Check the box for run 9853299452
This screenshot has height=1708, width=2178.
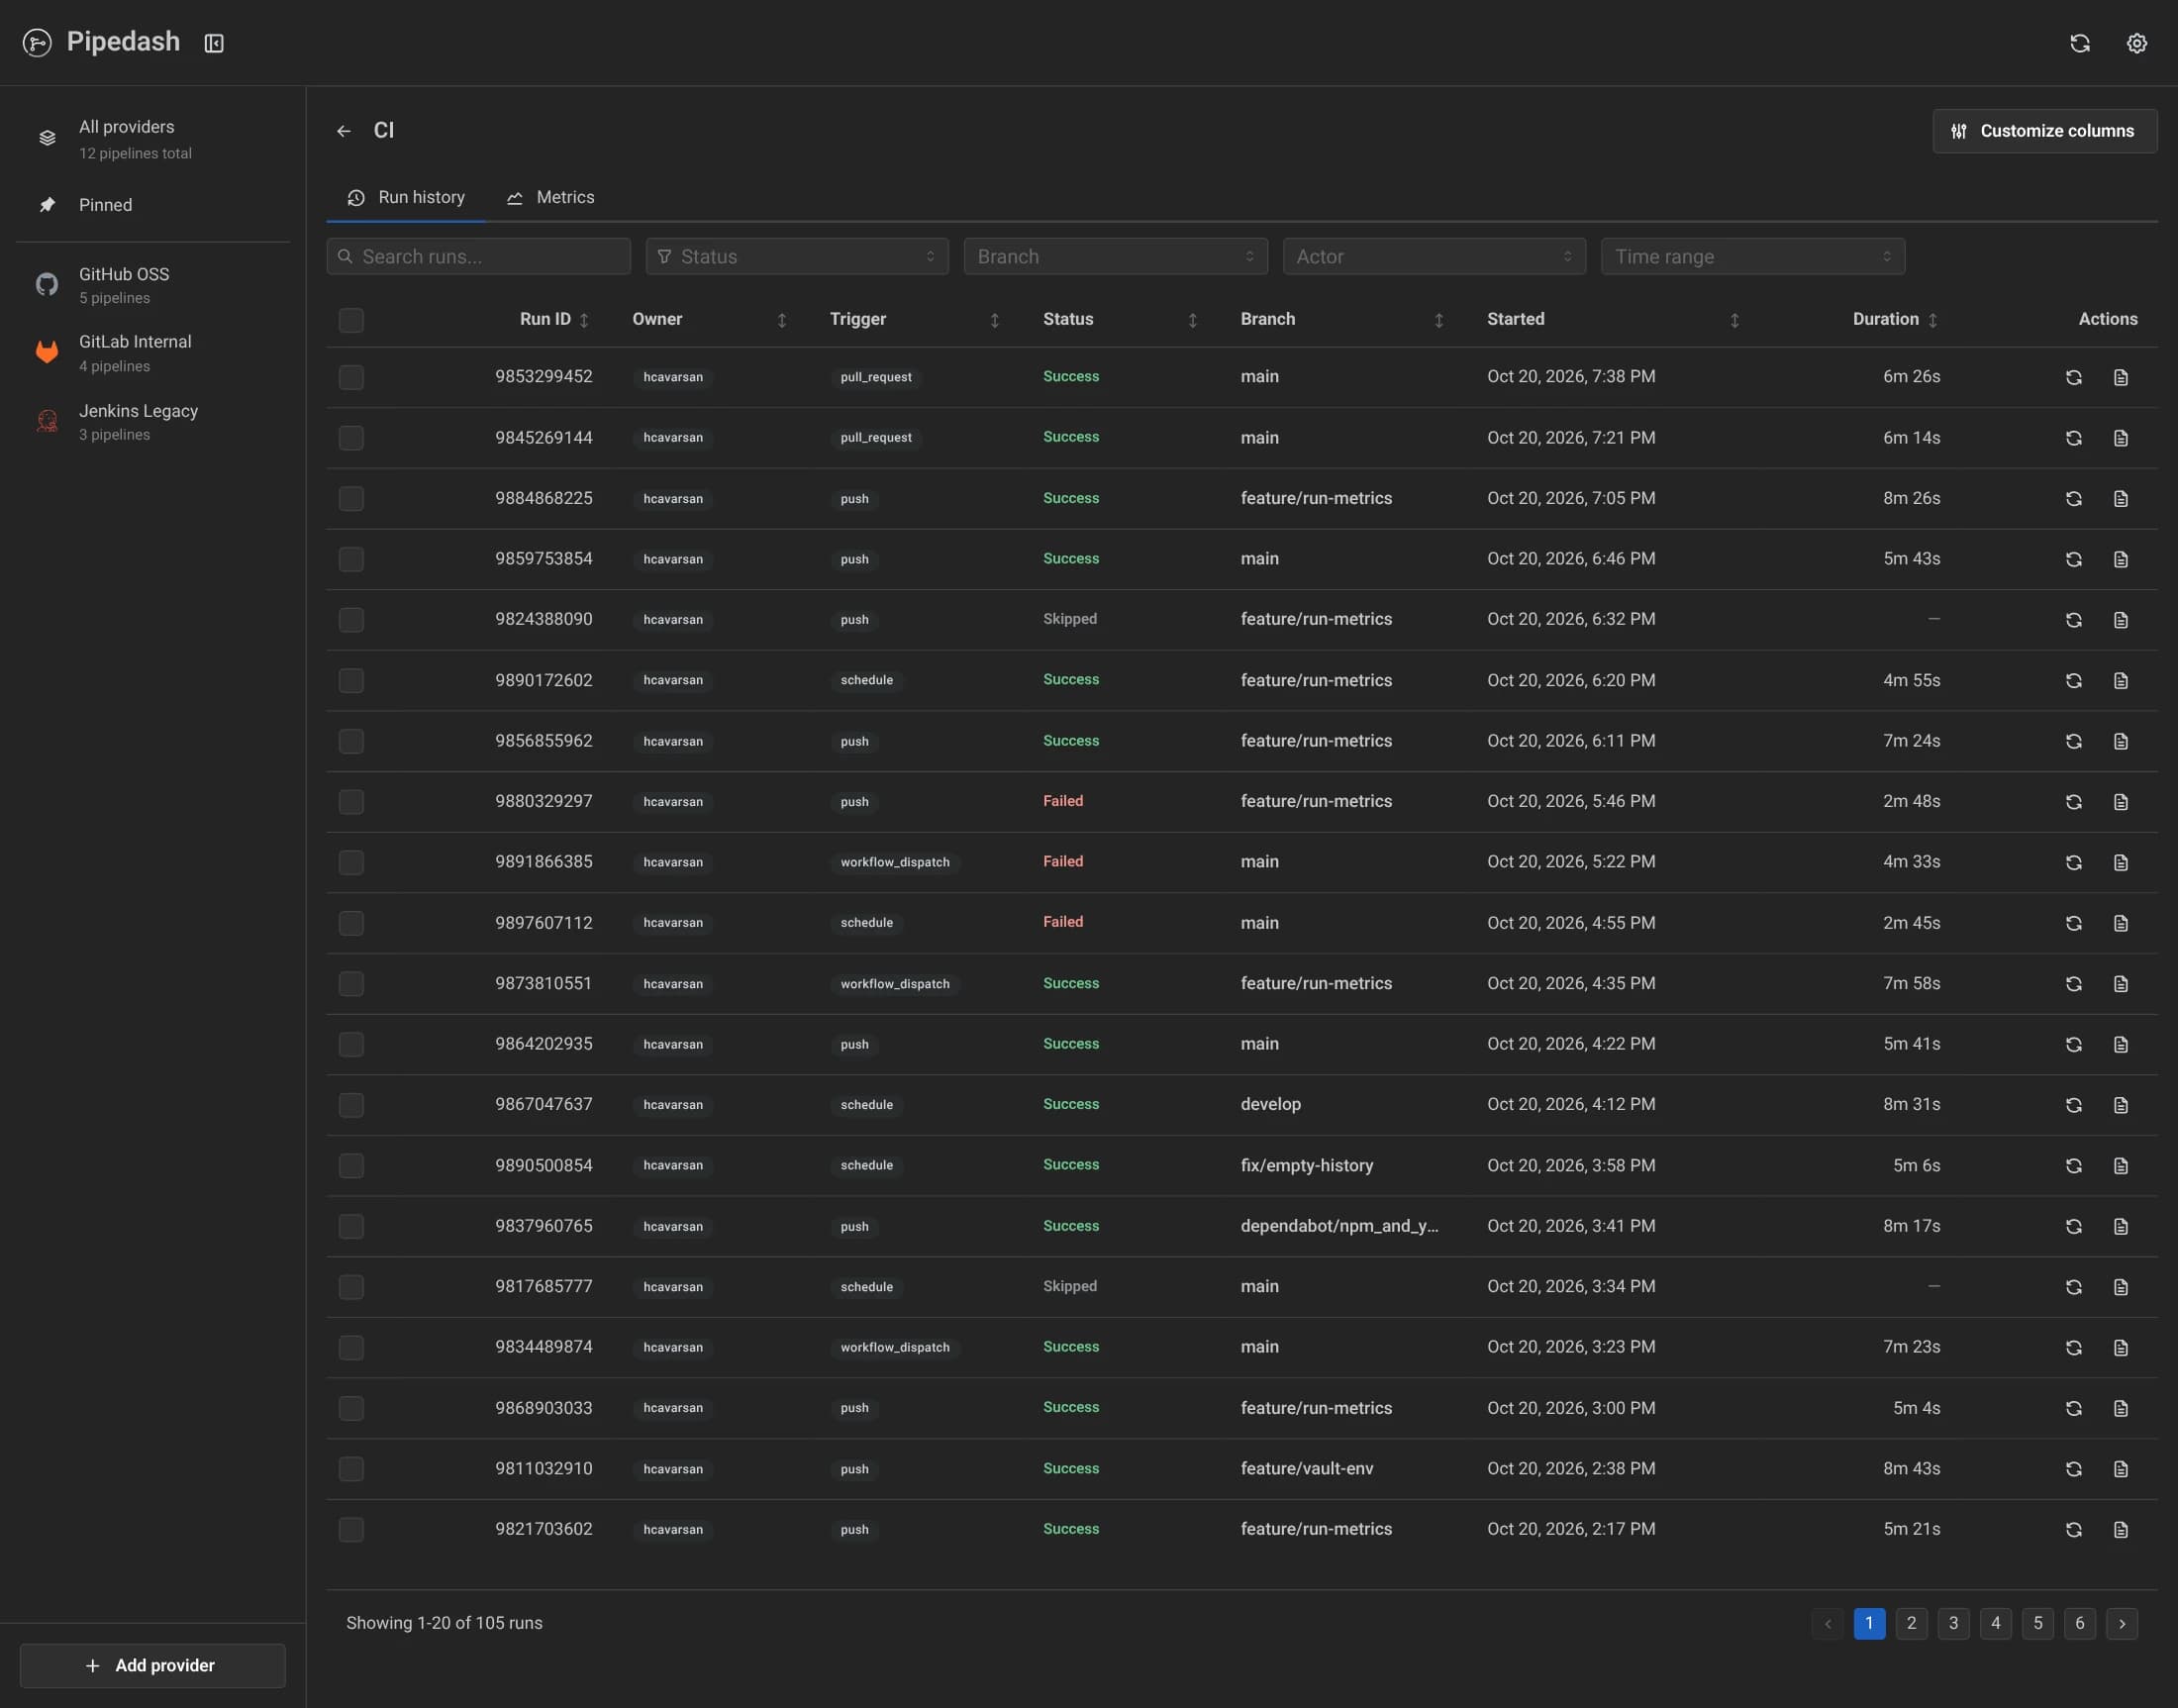tap(351, 377)
